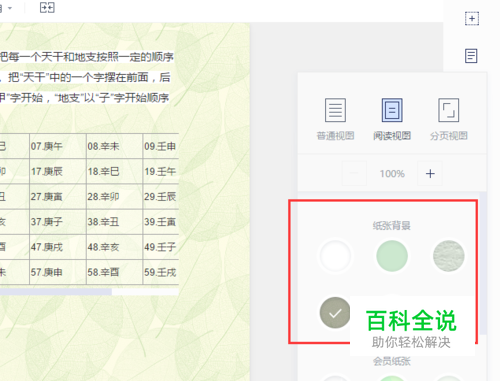The width and height of the screenshot is (500, 381).
Task: Choose the gray textured paper background swatch
Action: point(449,256)
